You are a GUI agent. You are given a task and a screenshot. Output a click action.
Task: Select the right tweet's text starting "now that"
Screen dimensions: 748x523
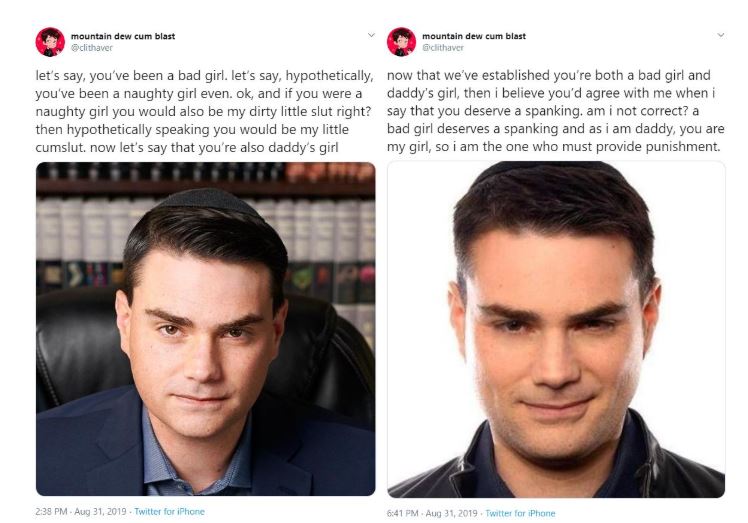[x=556, y=111]
